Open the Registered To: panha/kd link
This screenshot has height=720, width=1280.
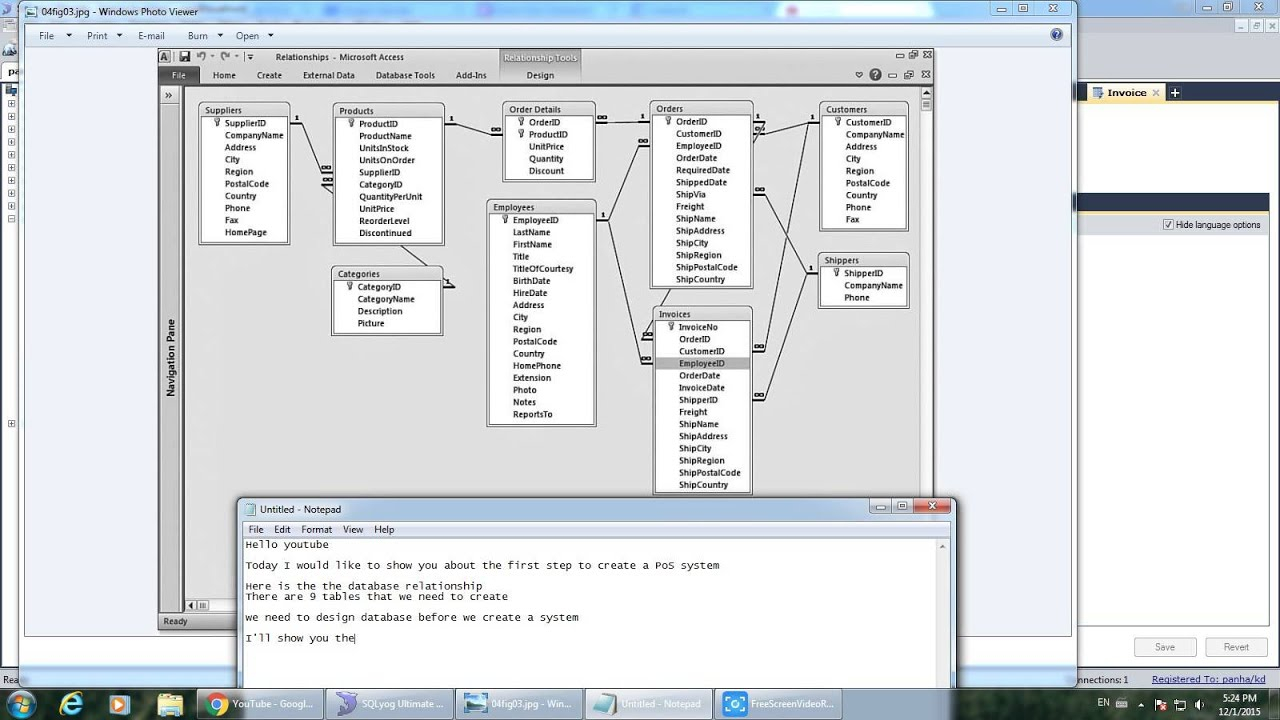[1208, 679]
